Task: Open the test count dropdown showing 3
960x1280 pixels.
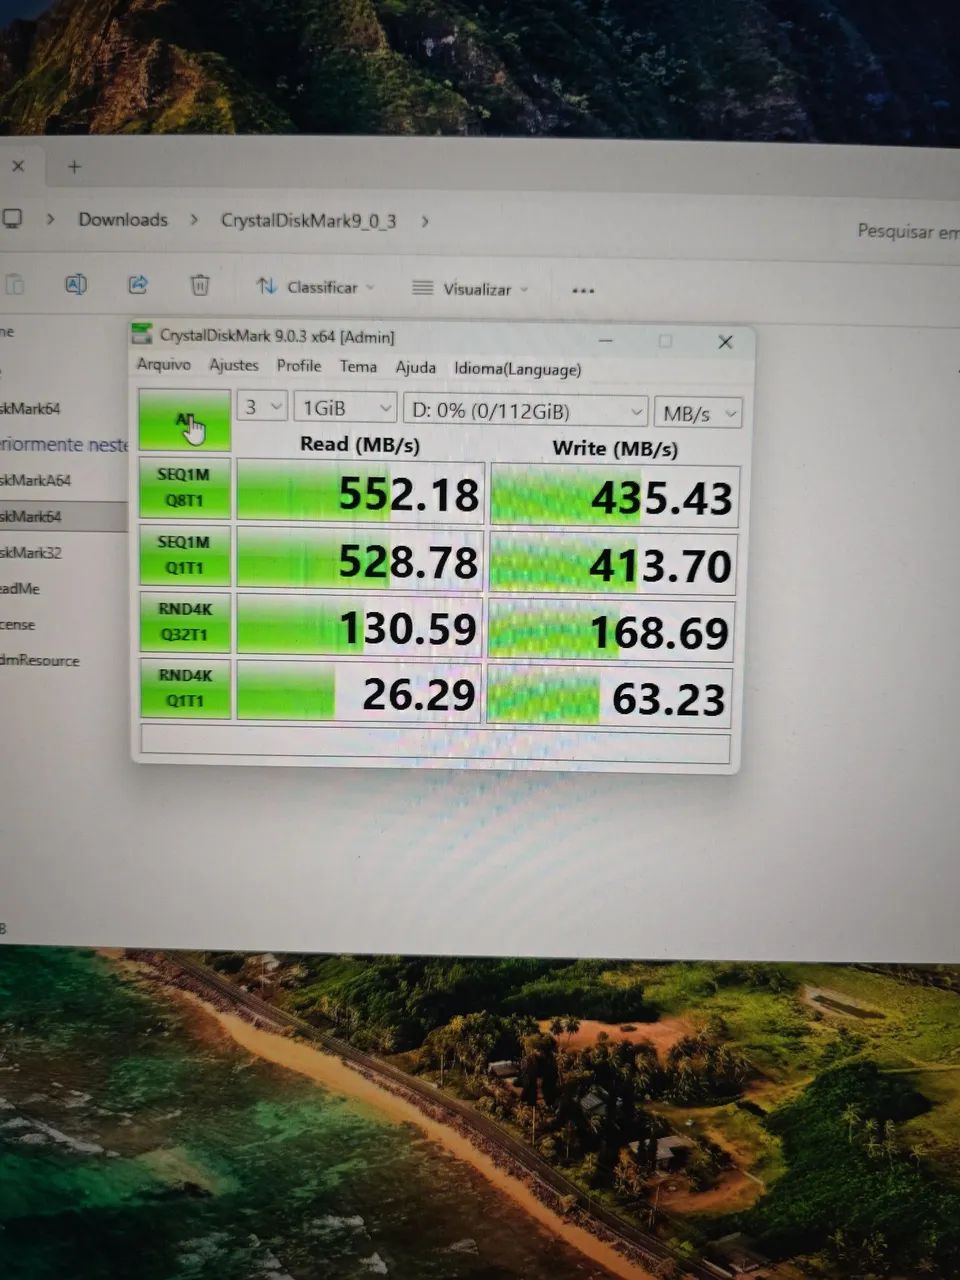Action: click(263, 407)
